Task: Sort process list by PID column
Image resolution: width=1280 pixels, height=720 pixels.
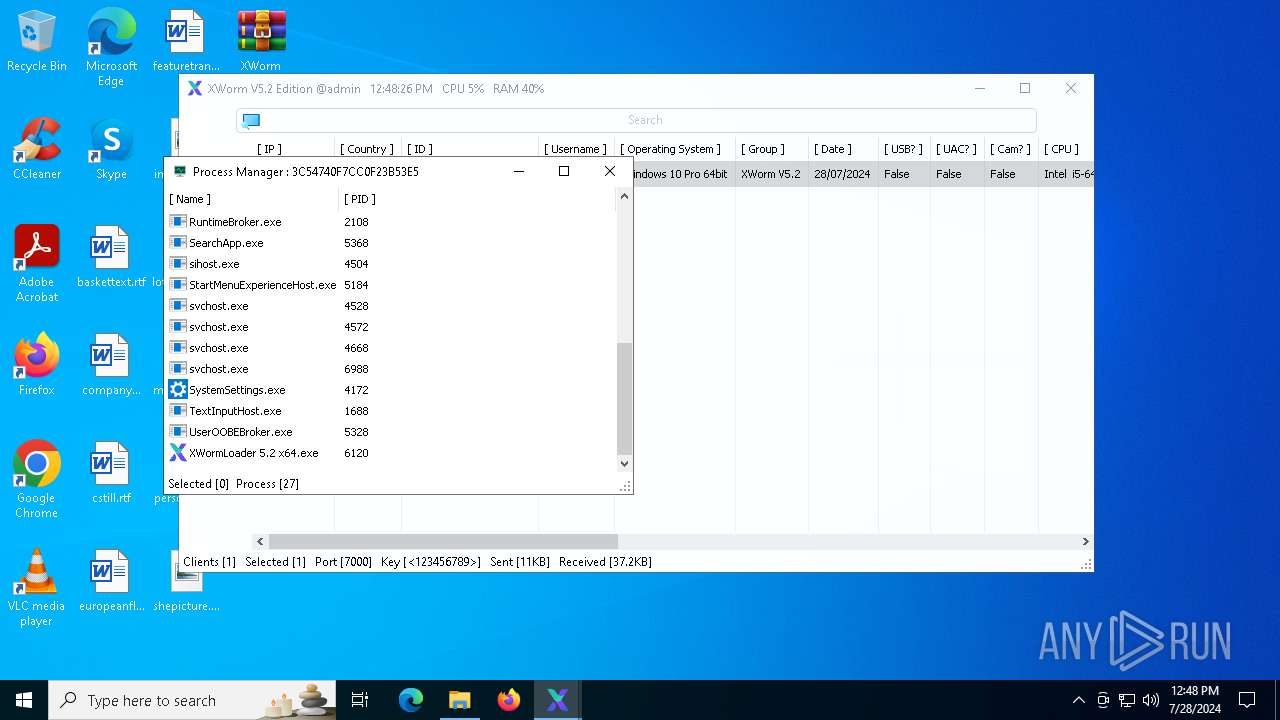Action: (360, 199)
